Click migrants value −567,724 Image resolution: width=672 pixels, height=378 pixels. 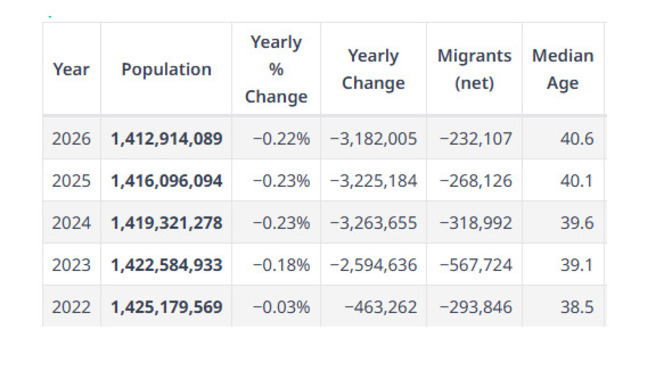[476, 265]
